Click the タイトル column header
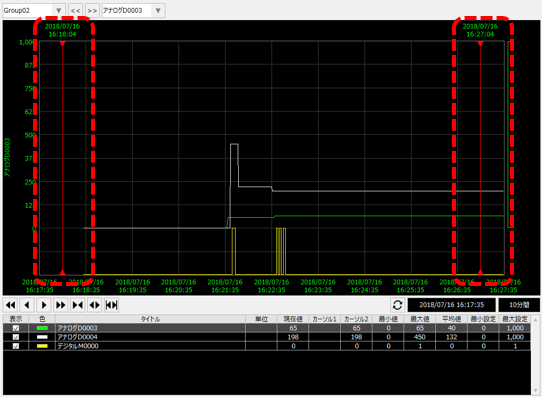Image resolution: width=543 pixels, height=397 pixels. click(x=150, y=319)
